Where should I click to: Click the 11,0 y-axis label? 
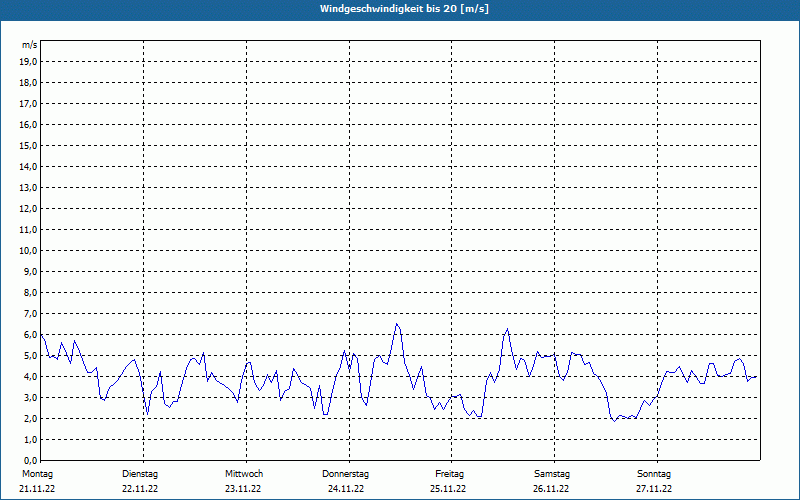tap(29, 230)
